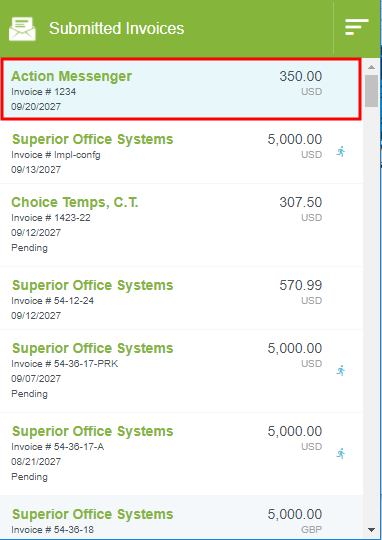The height and width of the screenshot is (540, 382).
Task: Select Superior Office Systems invoice 54-36-17-A
Action: [181, 454]
